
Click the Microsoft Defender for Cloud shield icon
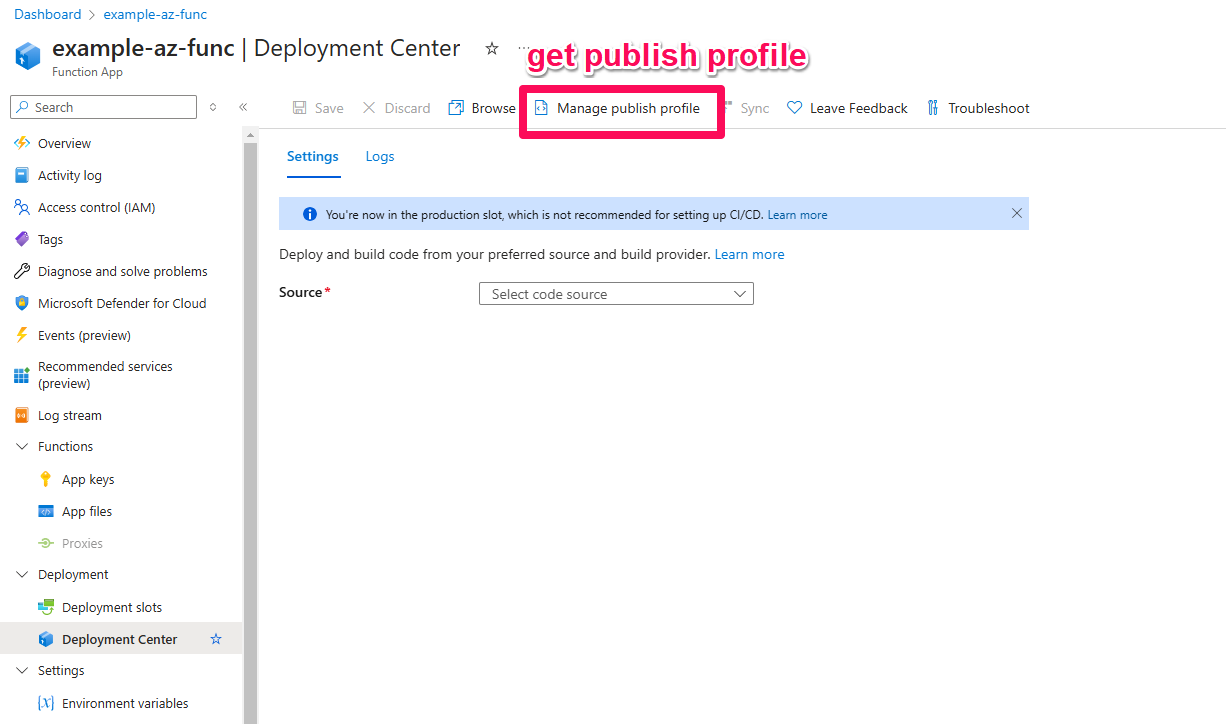pos(22,303)
